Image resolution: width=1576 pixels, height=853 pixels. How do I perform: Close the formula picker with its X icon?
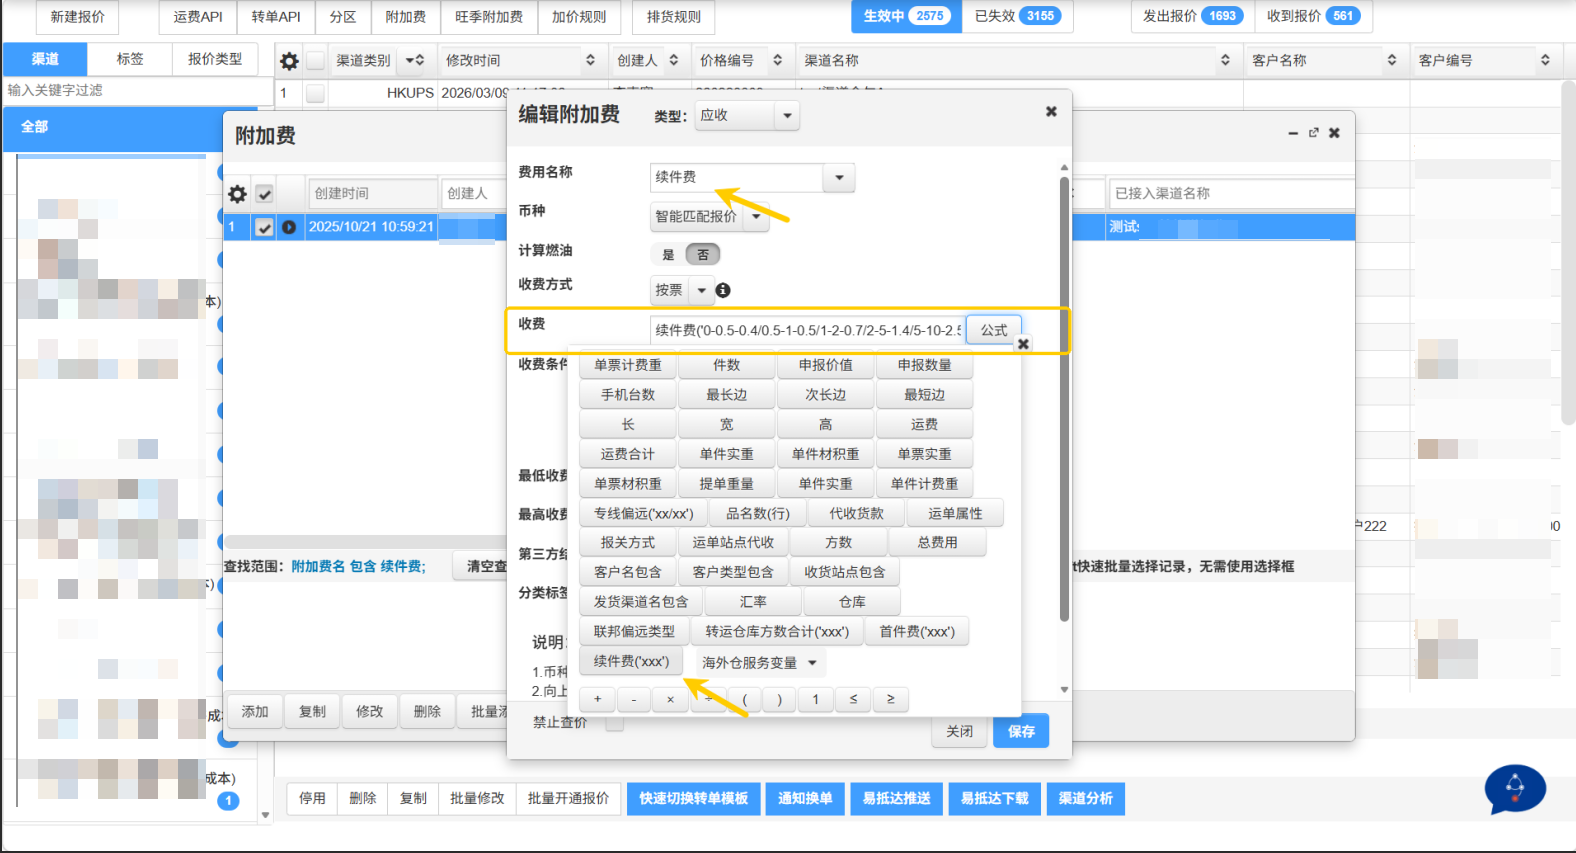pyautogui.click(x=1023, y=344)
